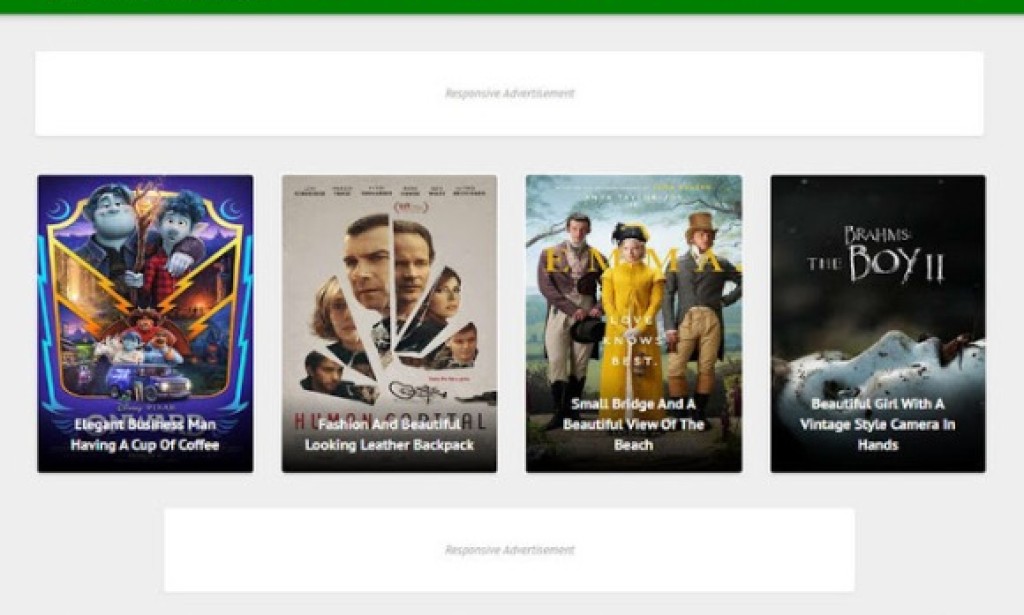Open the Brahms The Boy II poster card
This screenshot has height=615, width=1024.
878,323
